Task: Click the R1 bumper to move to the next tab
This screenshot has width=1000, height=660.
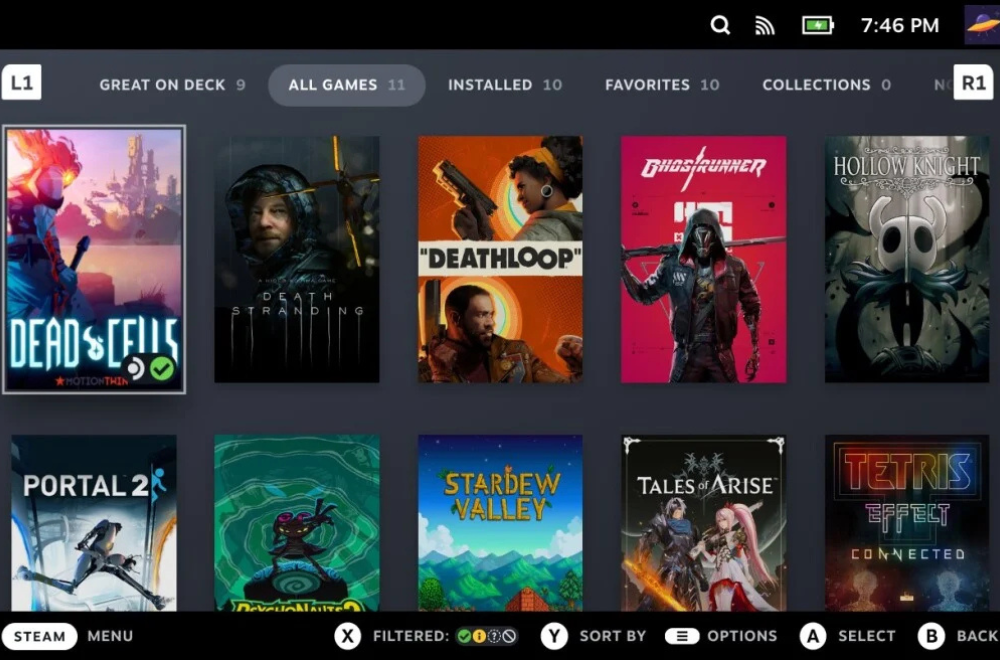Action: pos(973,82)
